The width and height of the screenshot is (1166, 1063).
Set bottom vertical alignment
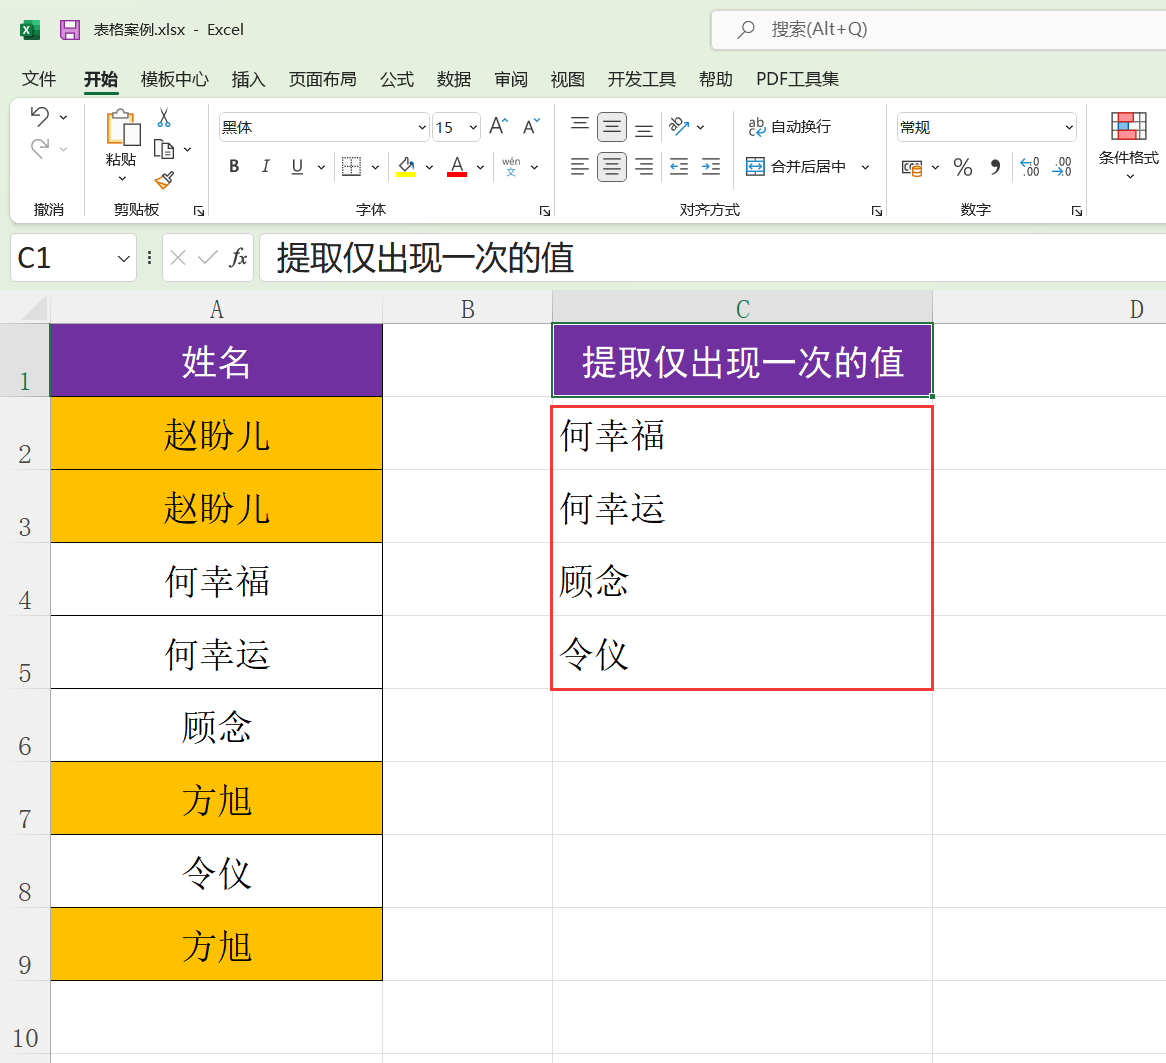pos(644,128)
